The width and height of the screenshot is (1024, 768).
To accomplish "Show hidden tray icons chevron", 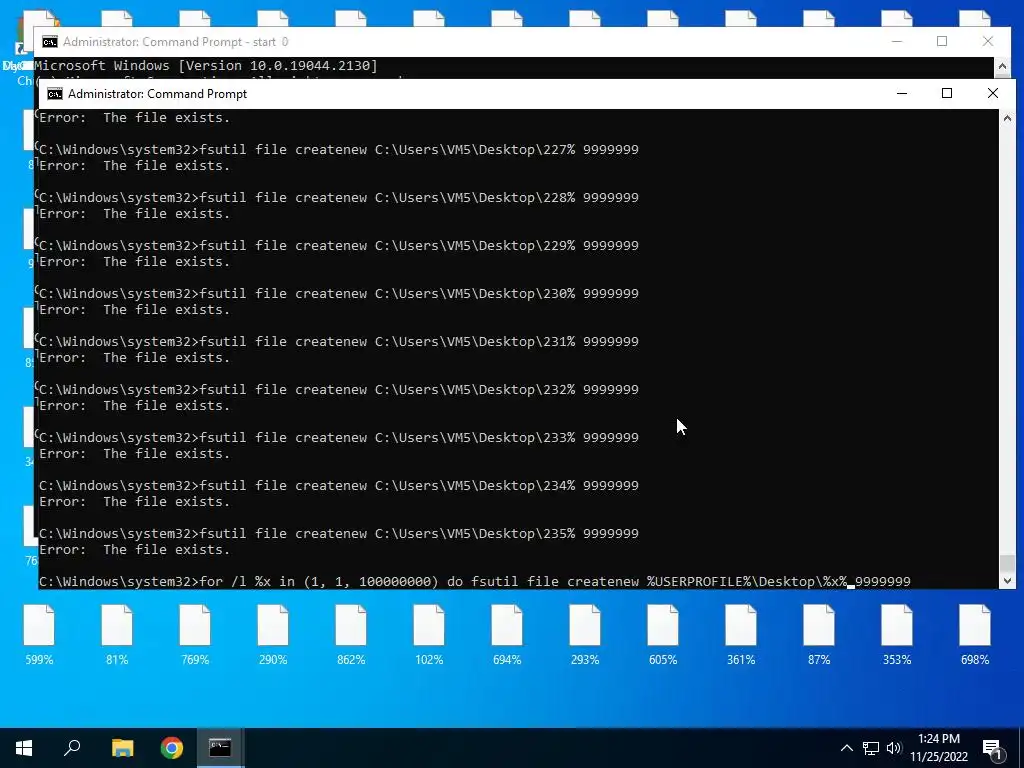I will [846, 748].
